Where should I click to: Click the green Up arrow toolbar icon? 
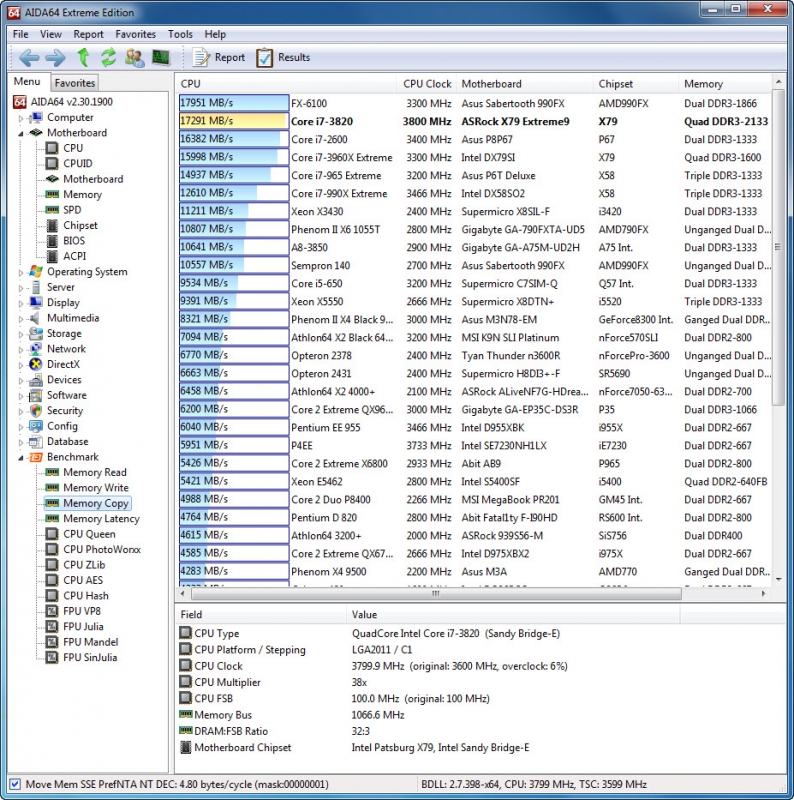click(83, 58)
